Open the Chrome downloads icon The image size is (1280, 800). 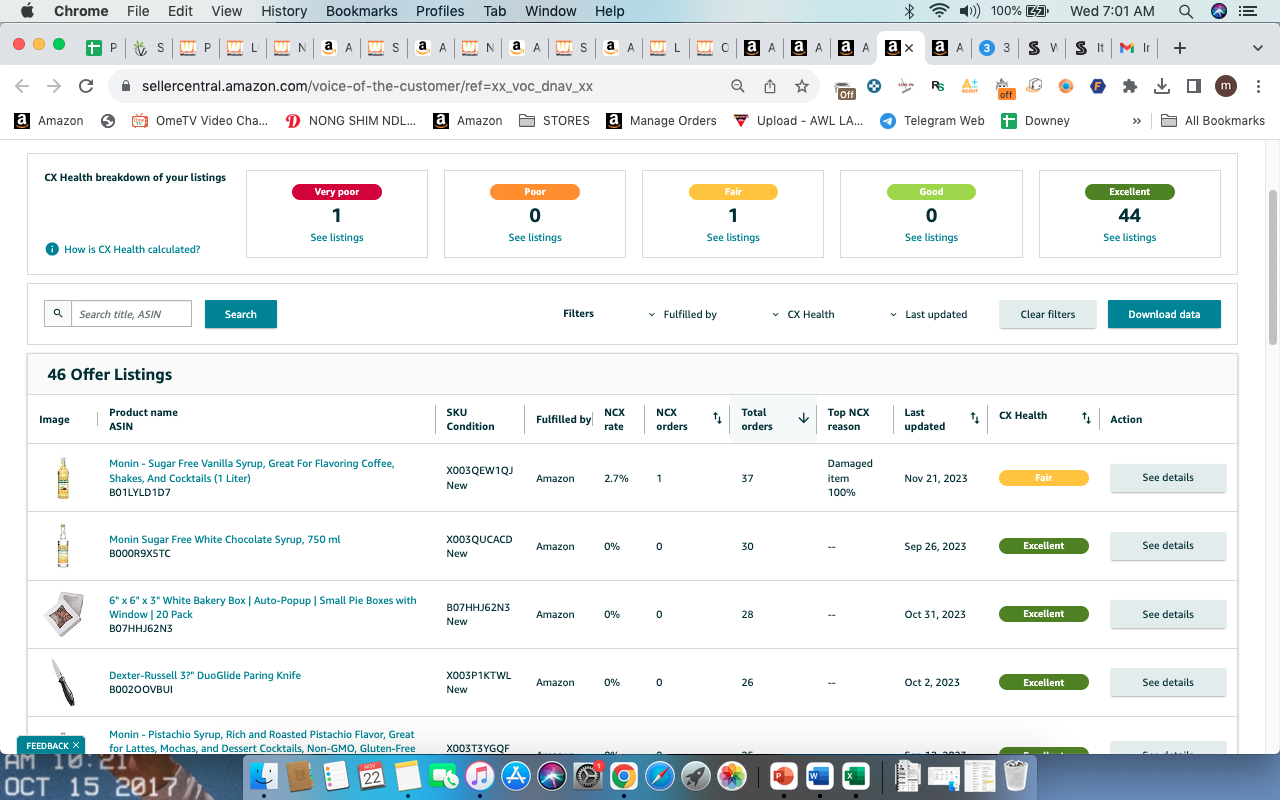pyautogui.click(x=1162, y=86)
